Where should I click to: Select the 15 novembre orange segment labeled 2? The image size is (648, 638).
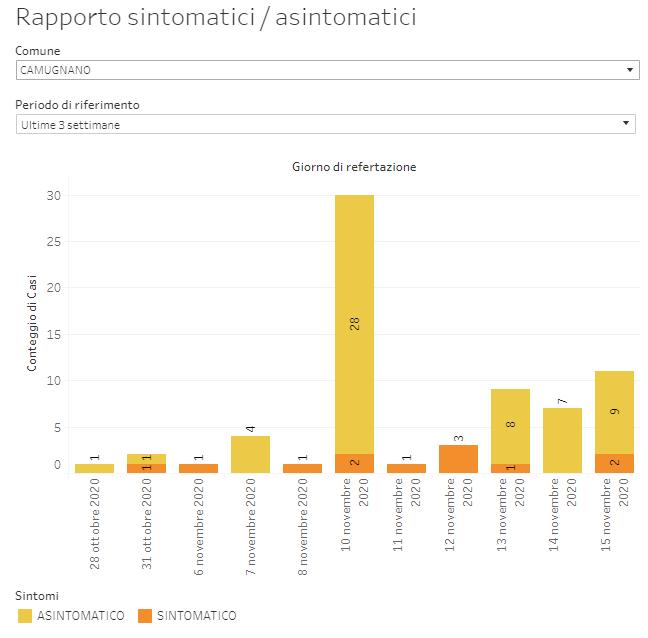click(x=614, y=463)
